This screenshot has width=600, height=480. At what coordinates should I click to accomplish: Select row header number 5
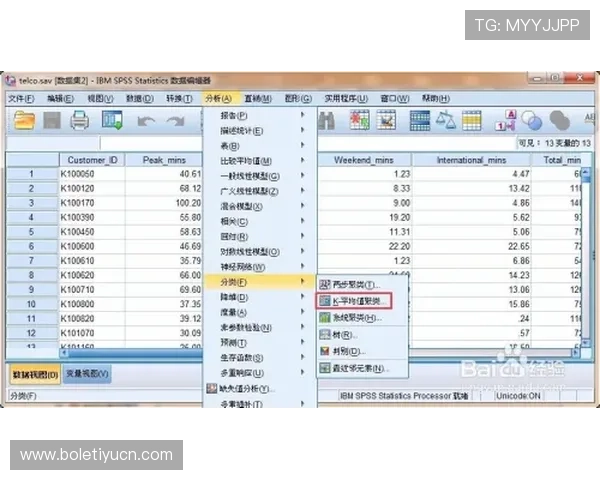[32, 232]
